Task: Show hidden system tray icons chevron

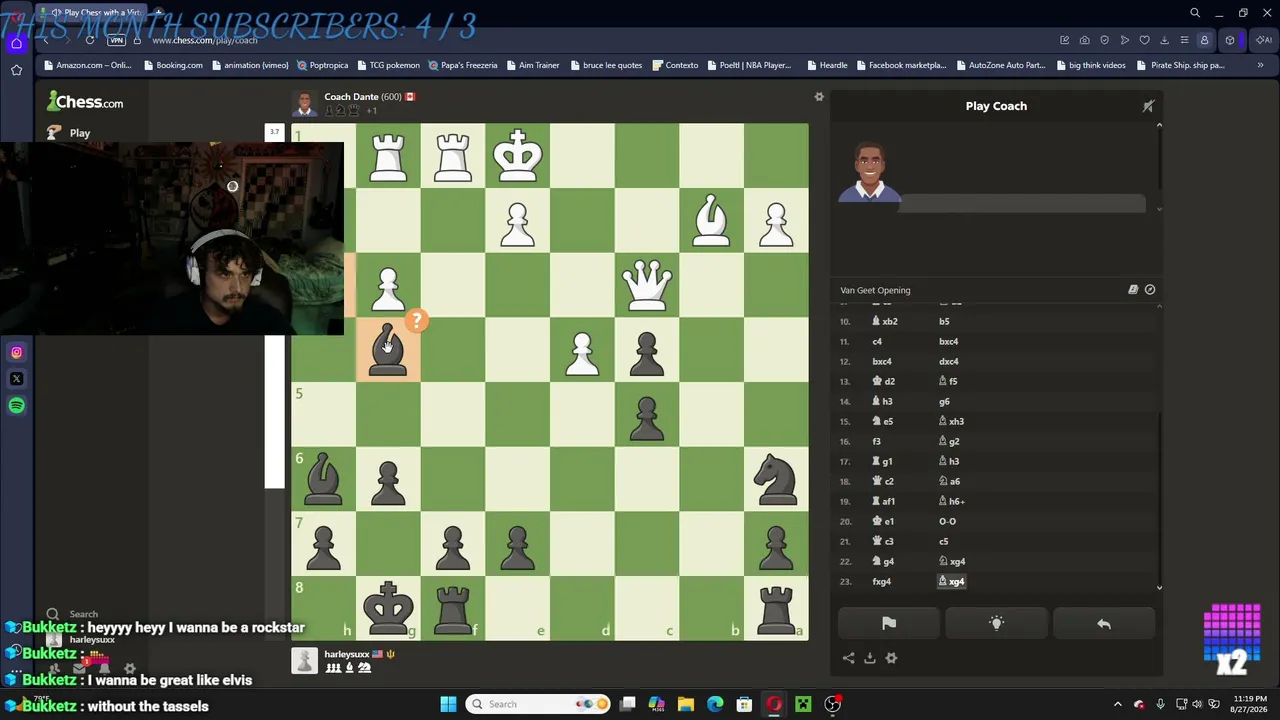Action: coord(1118,704)
